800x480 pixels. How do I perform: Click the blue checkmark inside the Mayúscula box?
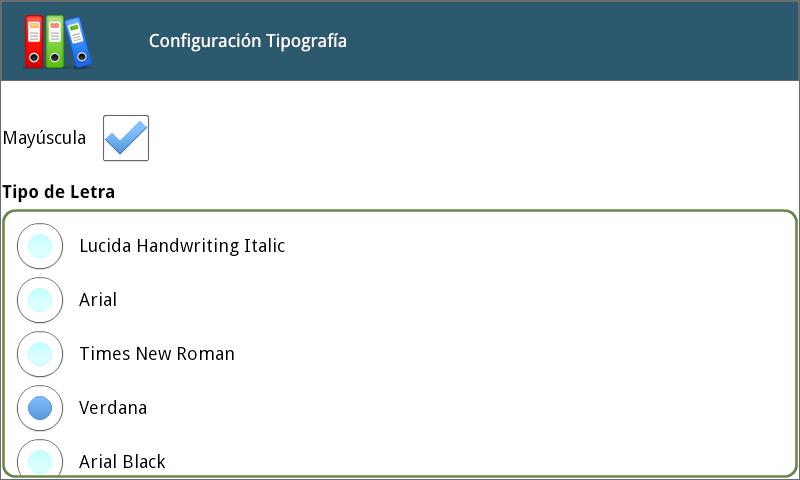(x=126, y=137)
